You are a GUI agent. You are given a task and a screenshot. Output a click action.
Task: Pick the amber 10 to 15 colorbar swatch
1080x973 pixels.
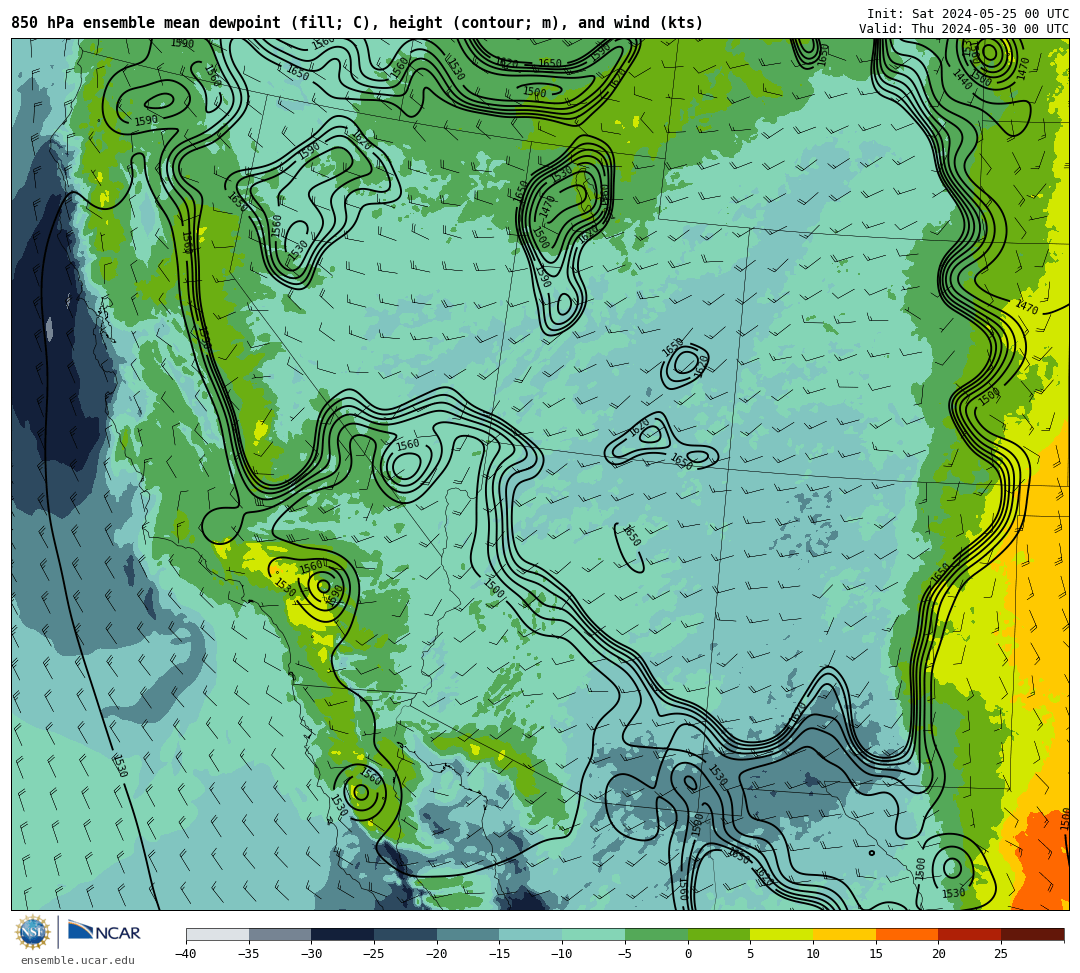[x=844, y=934]
